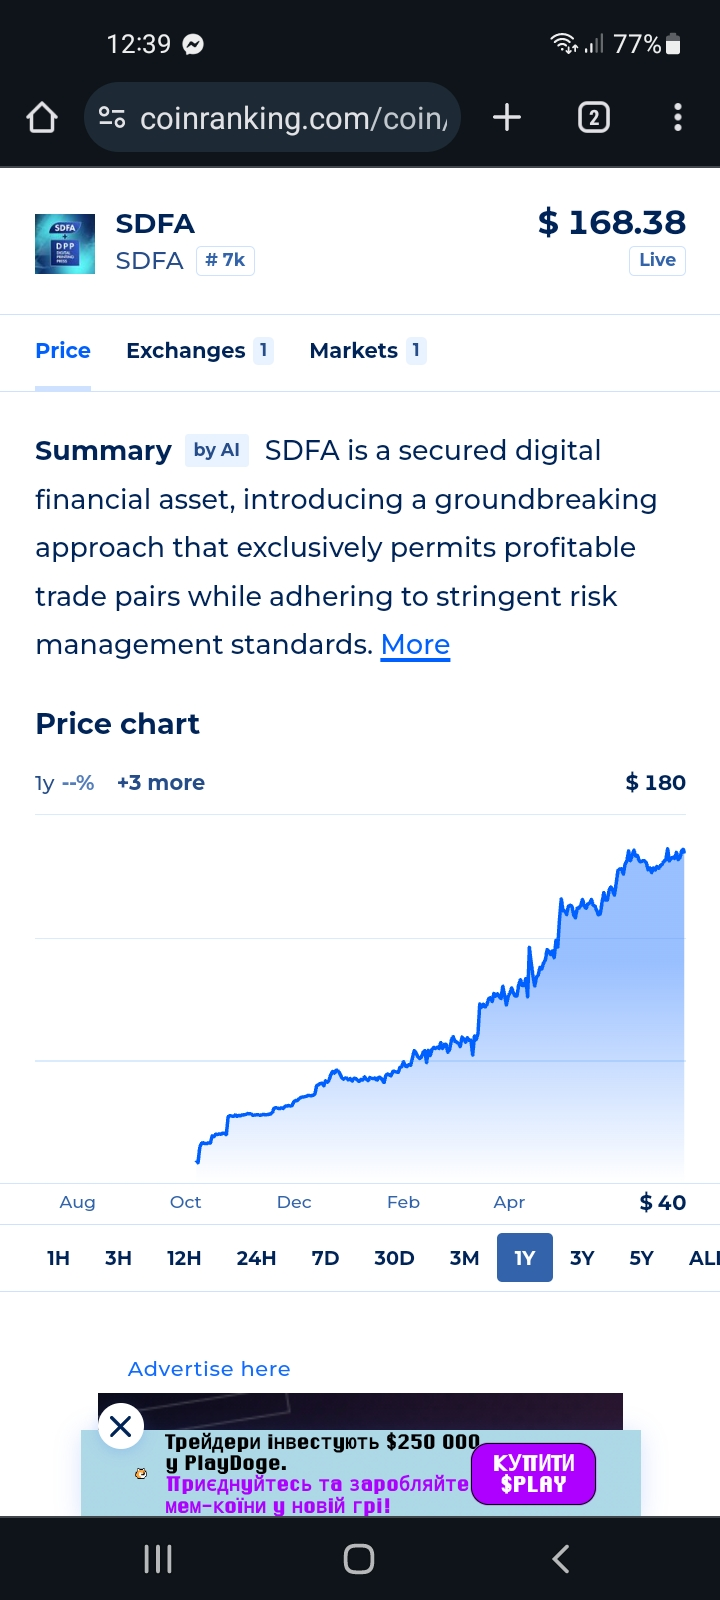Open the Advertise here link

click(x=209, y=1369)
